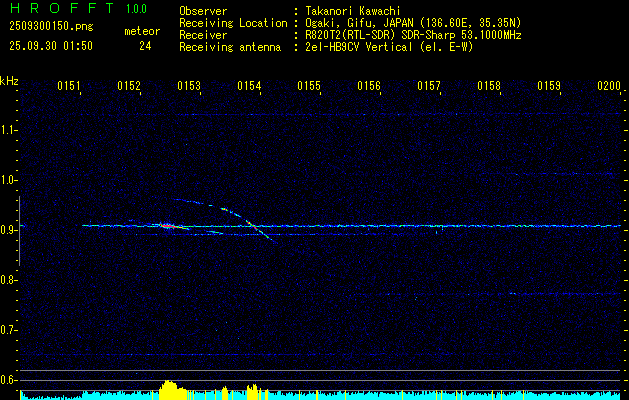
Task: Click the kHz axis unit label
Action: [x=9, y=81]
